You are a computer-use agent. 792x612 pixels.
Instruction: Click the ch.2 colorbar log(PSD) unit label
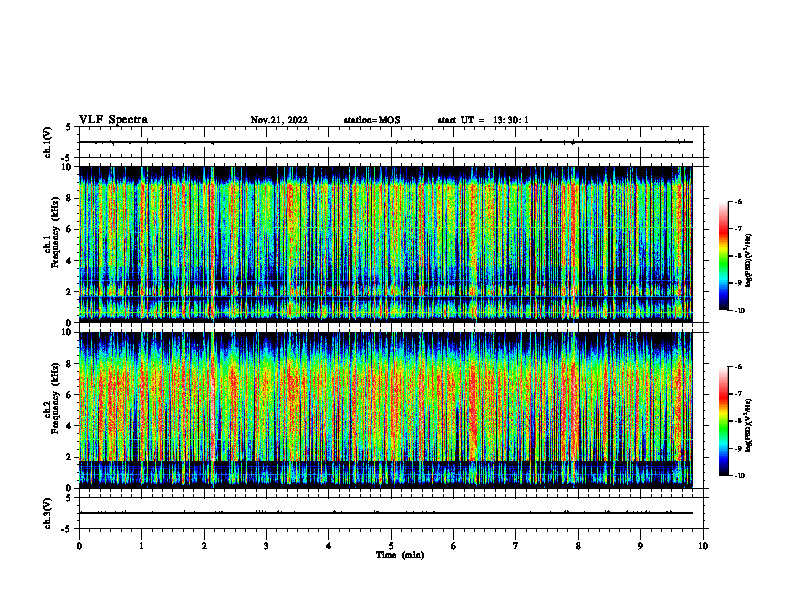[x=749, y=425]
